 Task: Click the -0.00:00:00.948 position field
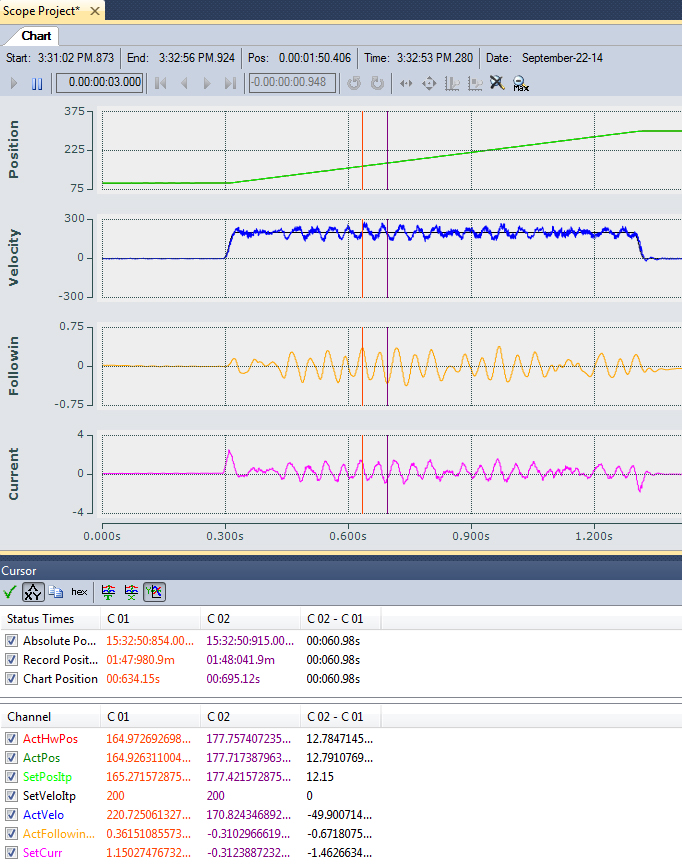[x=292, y=82]
